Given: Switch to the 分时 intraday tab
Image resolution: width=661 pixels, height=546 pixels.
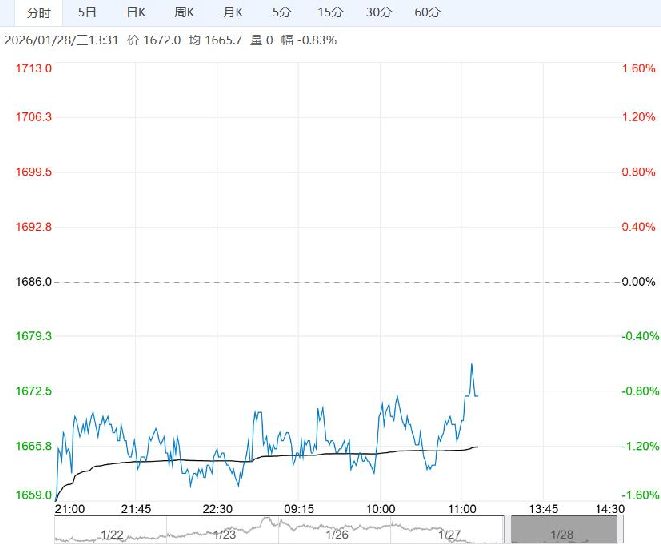Looking at the screenshot, I should pyautogui.click(x=37, y=13).
